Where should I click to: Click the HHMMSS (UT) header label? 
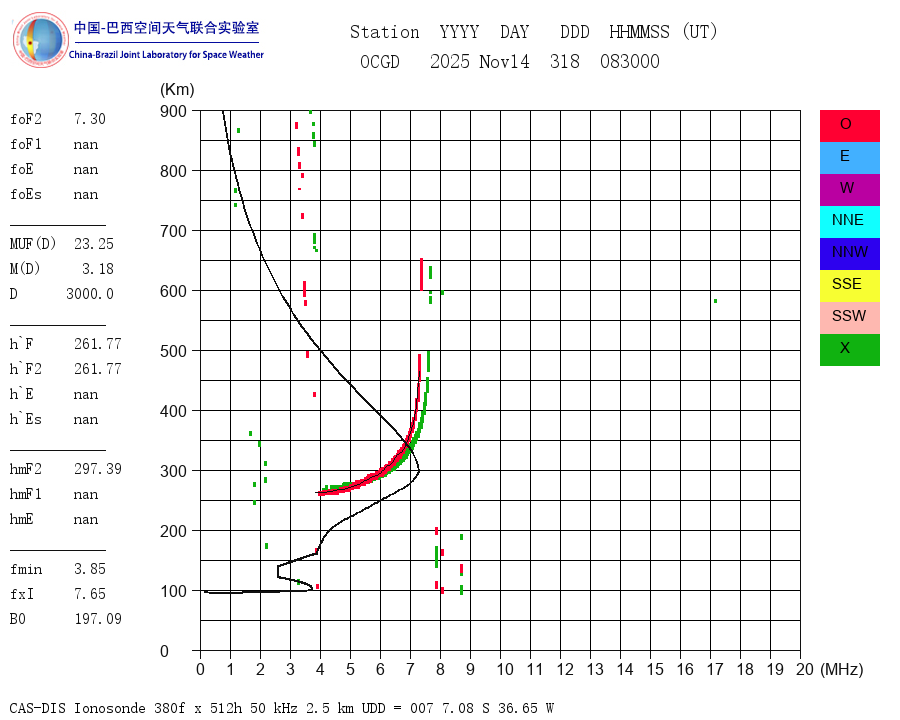coord(663,32)
